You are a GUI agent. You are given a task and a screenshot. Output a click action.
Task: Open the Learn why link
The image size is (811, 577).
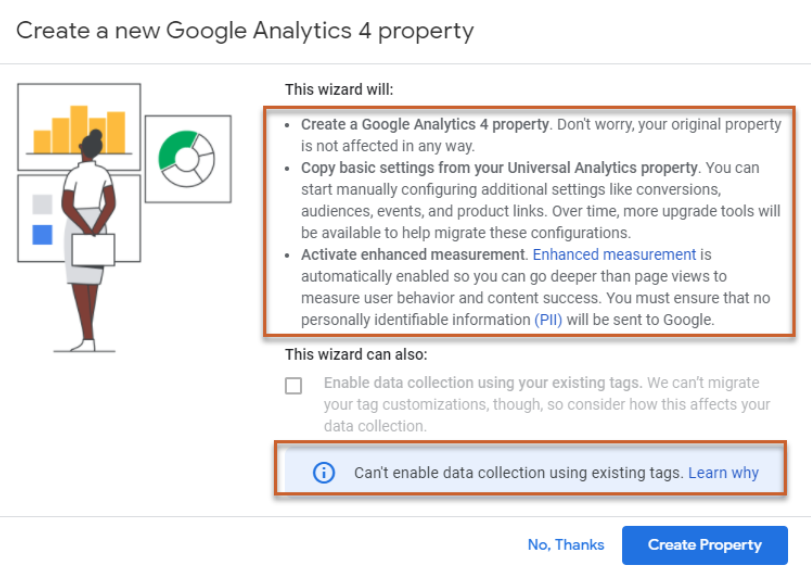point(723,472)
